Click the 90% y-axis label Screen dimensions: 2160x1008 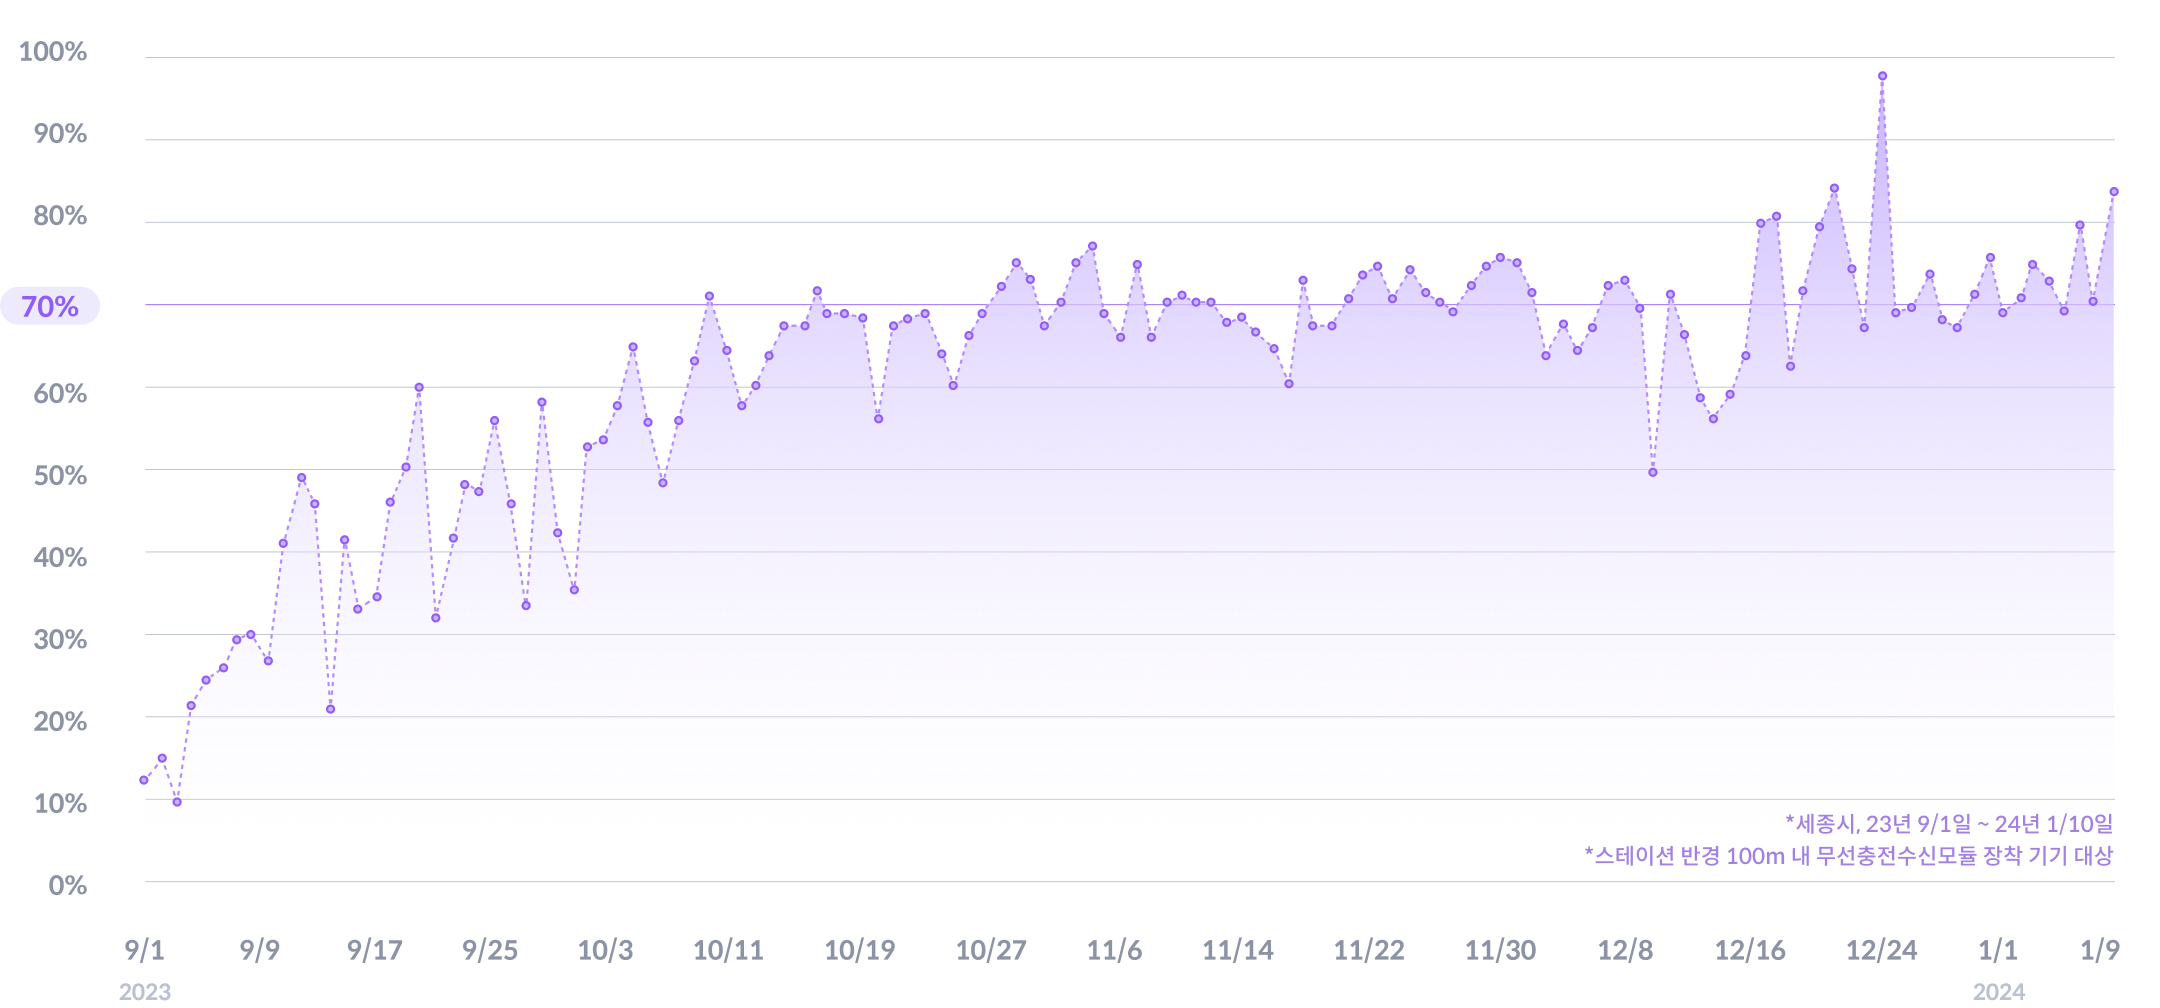click(x=60, y=134)
